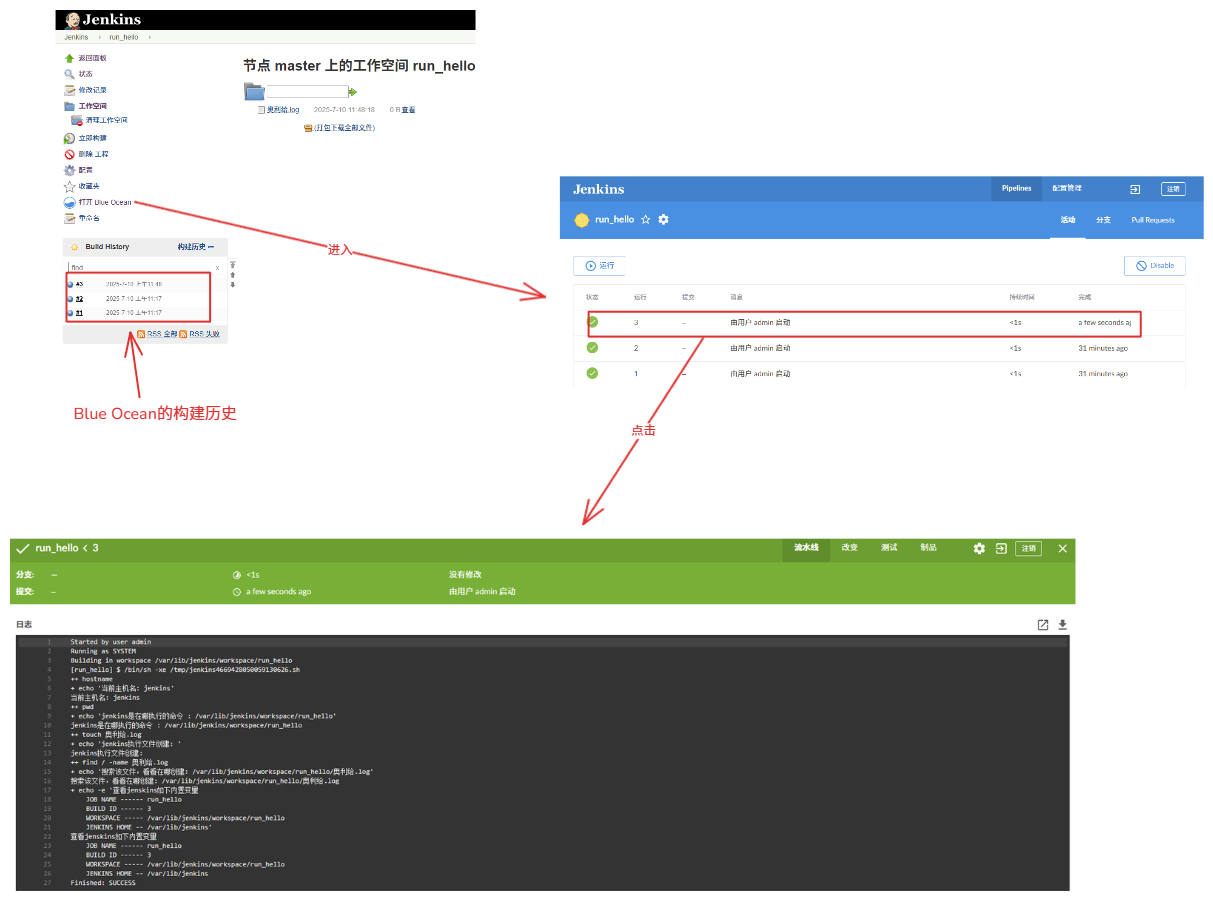1213x906 pixels.
Task: Click the notepad 修改记录 icon
Action: tap(69, 90)
